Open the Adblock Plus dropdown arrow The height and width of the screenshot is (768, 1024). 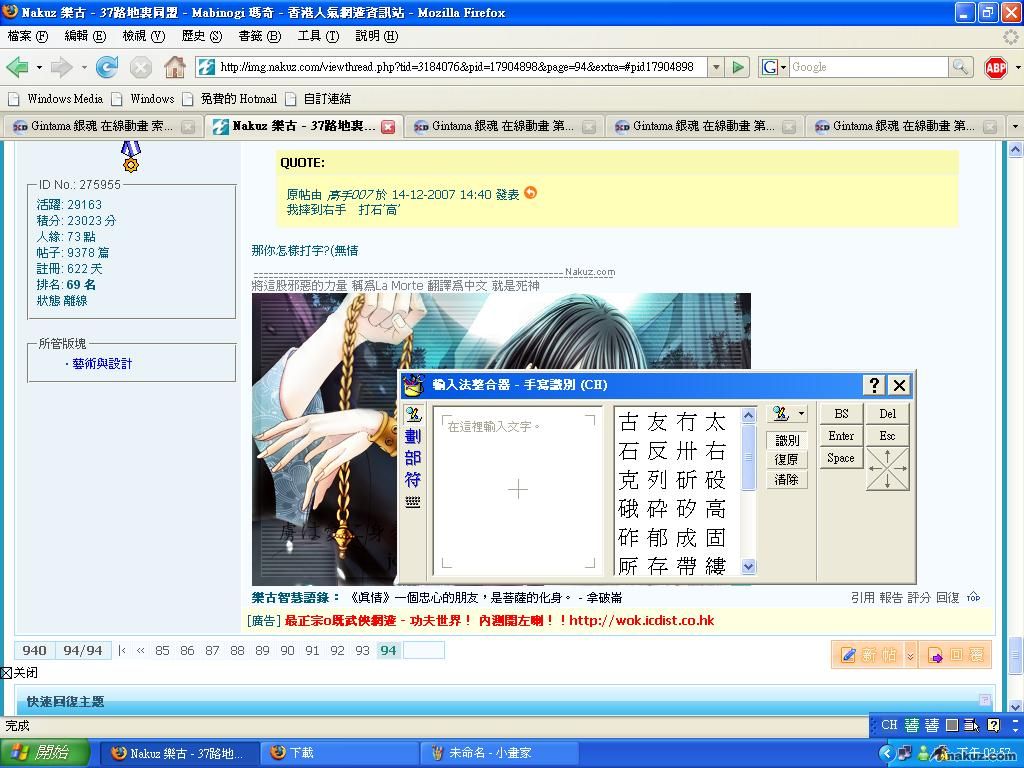tap(1017, 67)
